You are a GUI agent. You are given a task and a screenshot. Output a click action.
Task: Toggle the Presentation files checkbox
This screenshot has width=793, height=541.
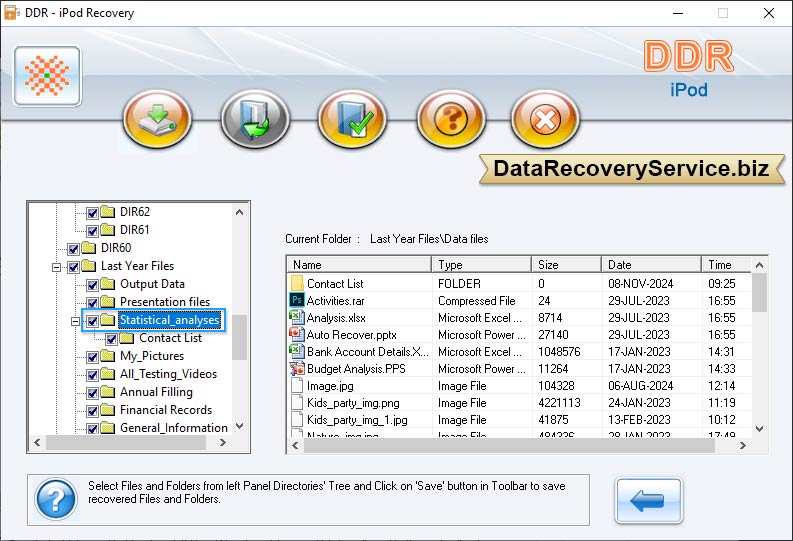[x=92, y=303]
